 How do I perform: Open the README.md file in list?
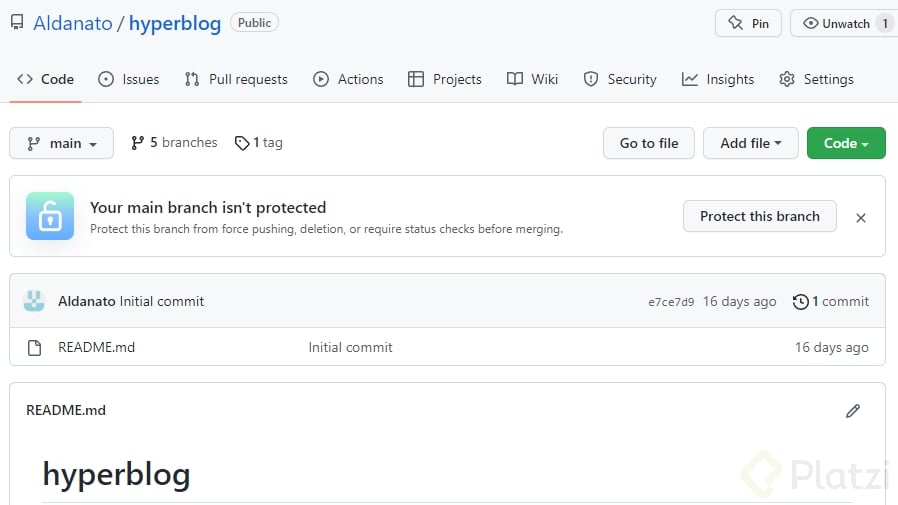(96, 347)
